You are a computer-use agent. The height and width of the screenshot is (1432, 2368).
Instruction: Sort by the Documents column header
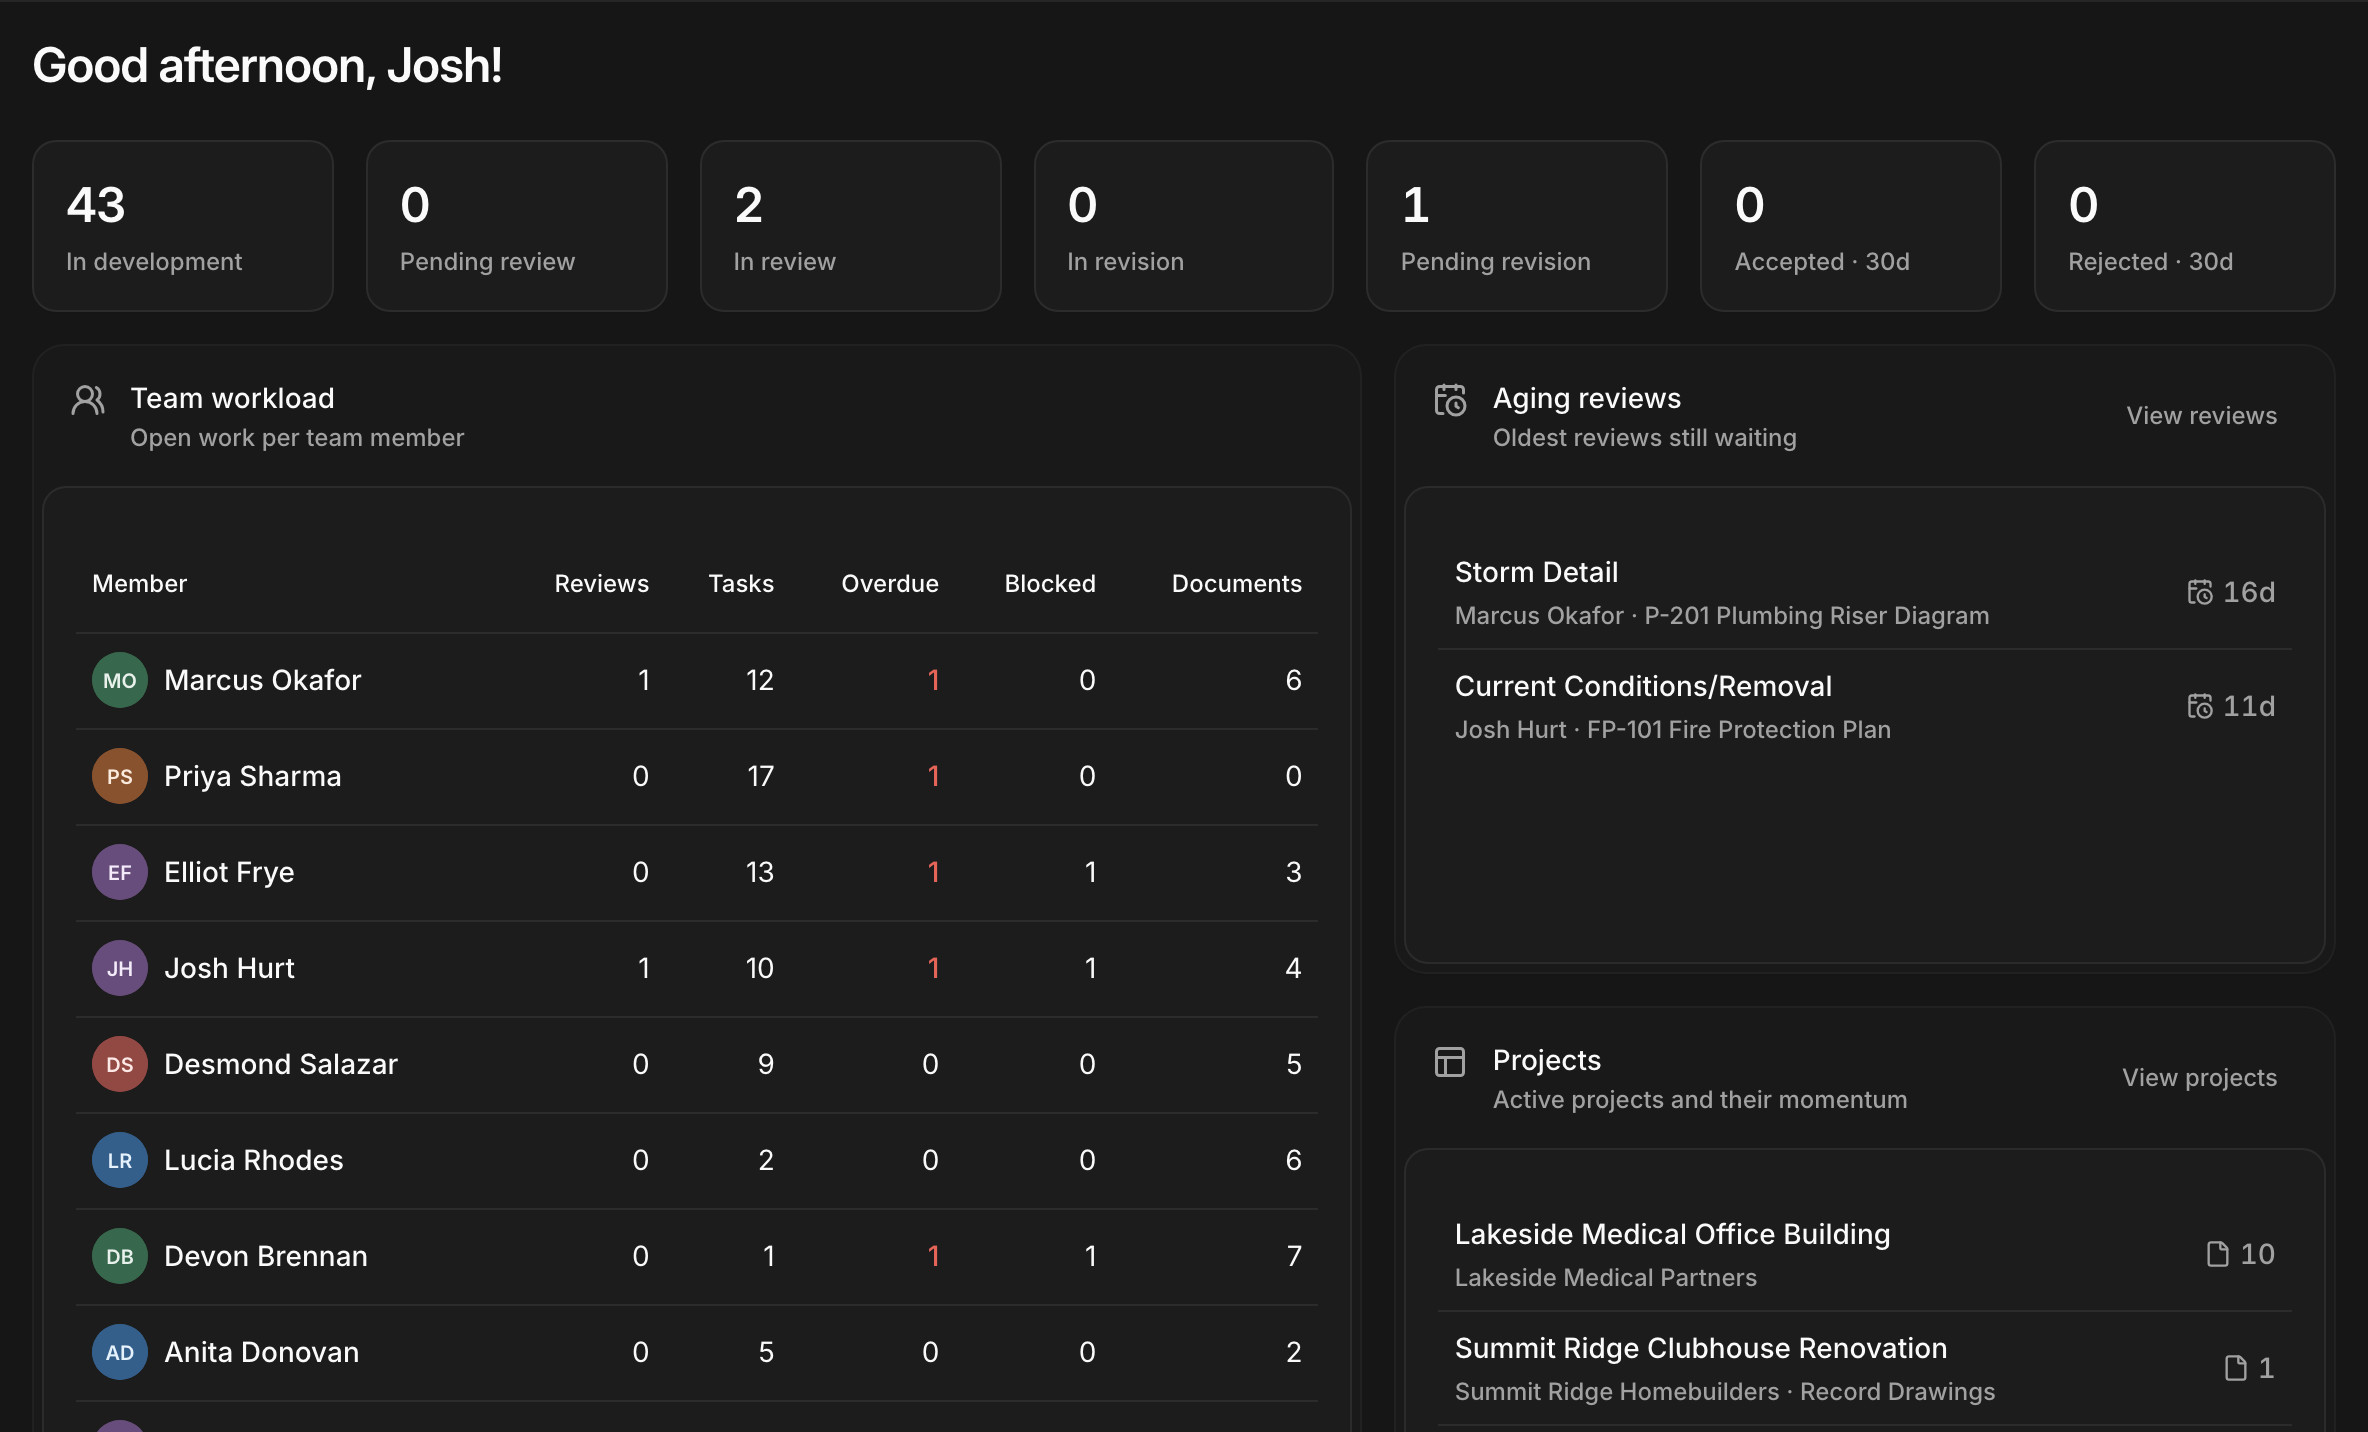point(1237,584)
